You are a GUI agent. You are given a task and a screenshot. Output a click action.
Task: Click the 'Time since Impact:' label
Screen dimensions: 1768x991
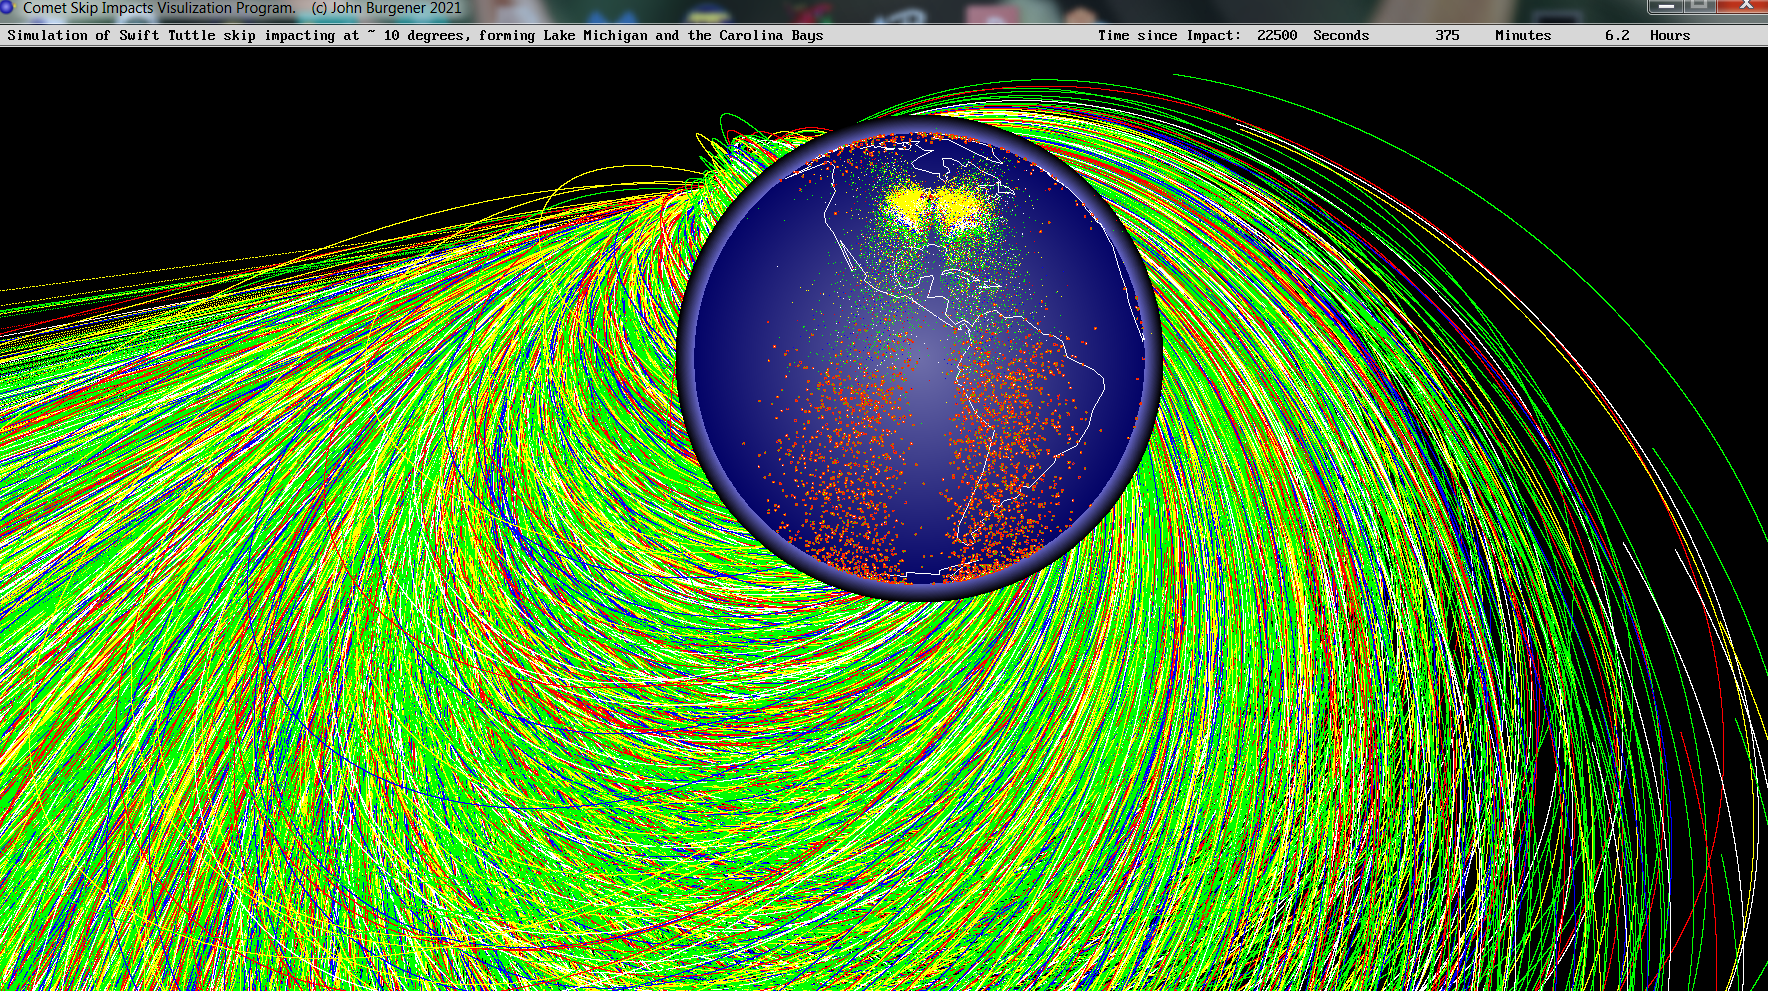(1168, 35)
